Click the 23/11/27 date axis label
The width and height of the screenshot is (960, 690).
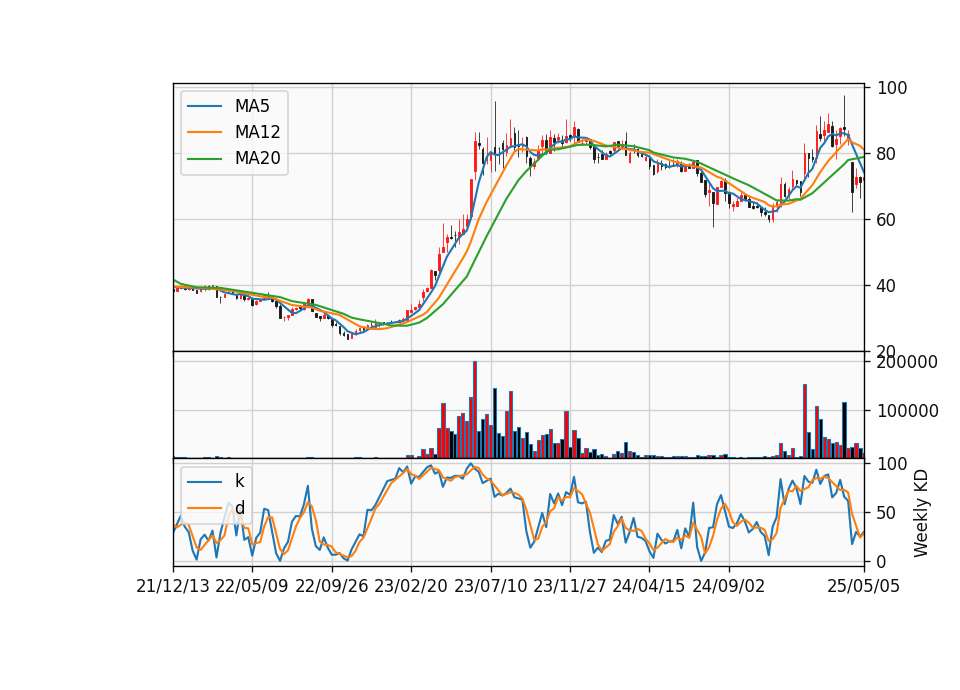click(x=570, y=587)
